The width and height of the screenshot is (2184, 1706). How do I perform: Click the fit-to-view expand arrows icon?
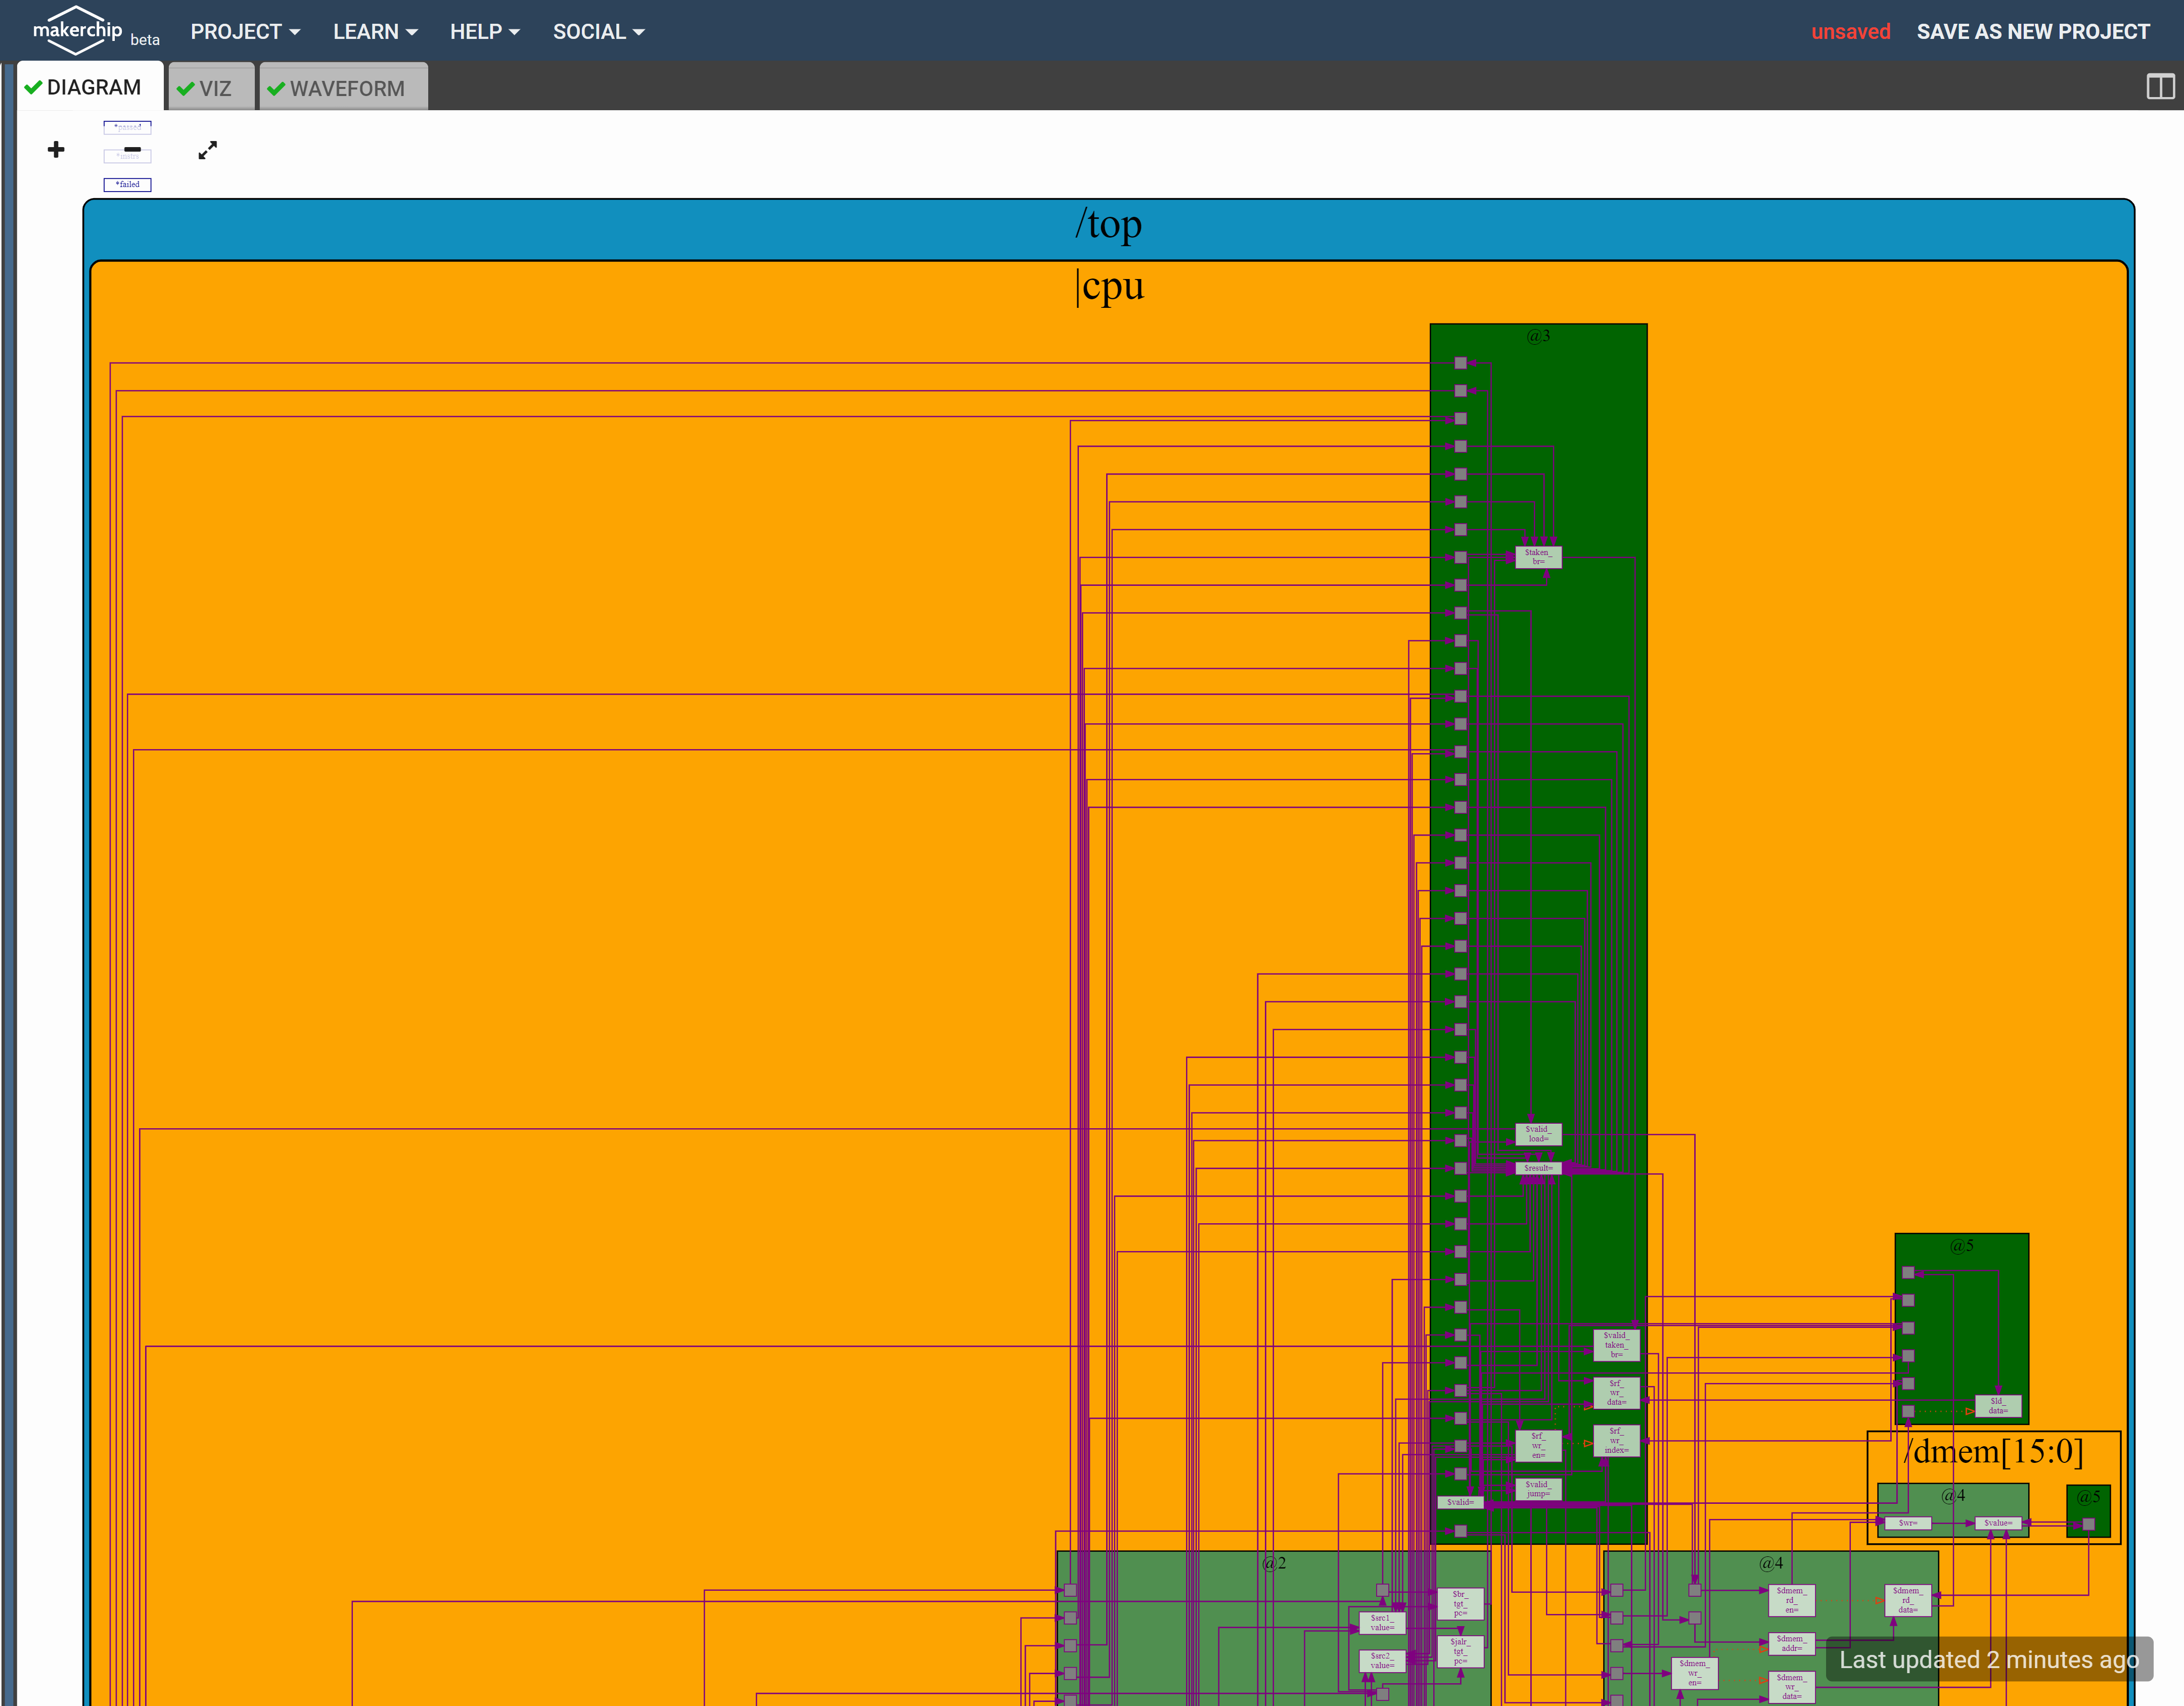207,150
